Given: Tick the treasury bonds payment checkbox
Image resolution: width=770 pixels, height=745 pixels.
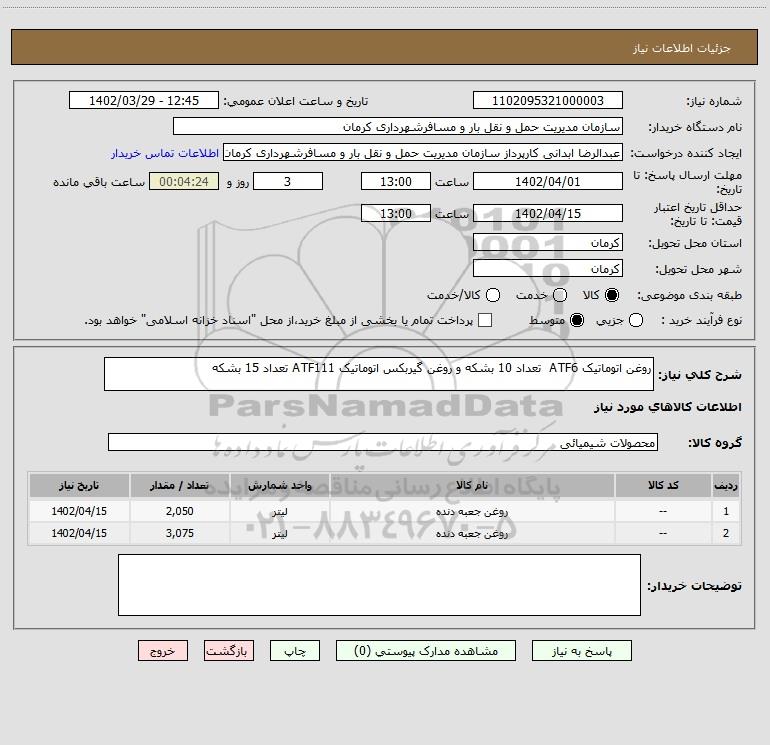Looking at the screenshot, I should coord(486,320).
